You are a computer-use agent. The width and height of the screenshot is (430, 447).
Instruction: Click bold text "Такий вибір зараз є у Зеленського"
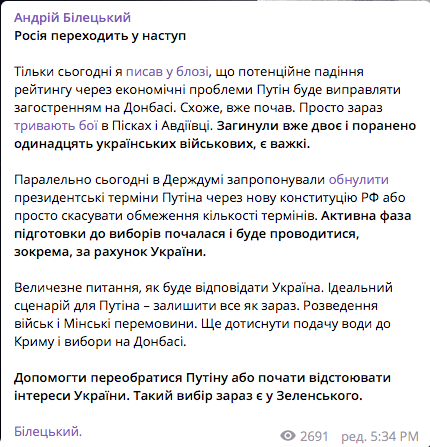pyautogui.click(x=248, y=396)
